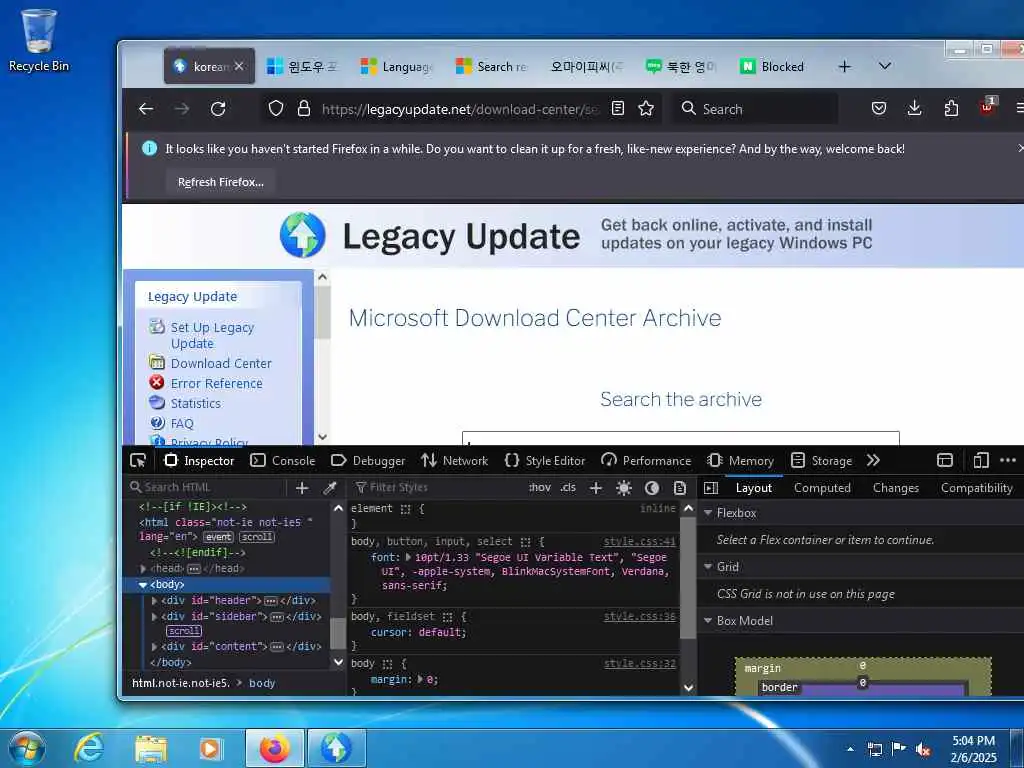Click the Refresh Firefox button

point(221,182)
